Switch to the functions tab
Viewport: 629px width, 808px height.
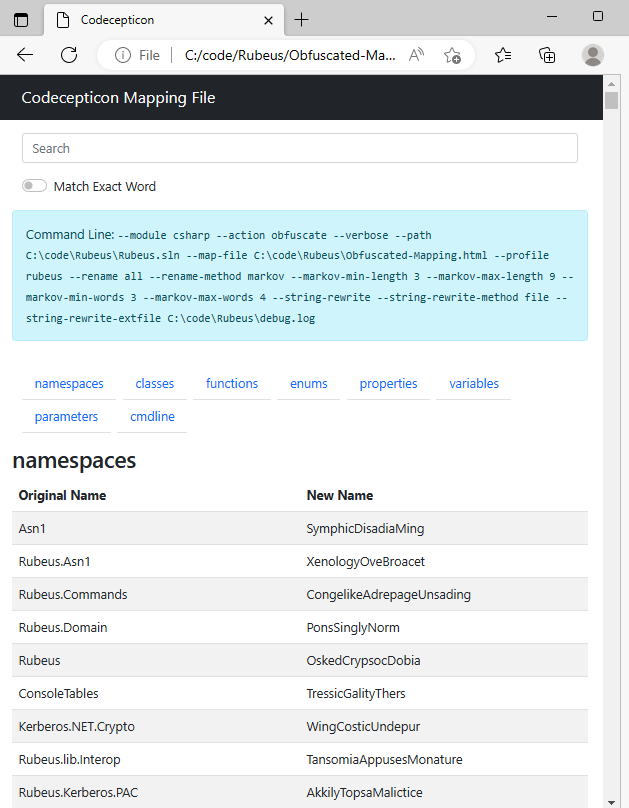232,384
